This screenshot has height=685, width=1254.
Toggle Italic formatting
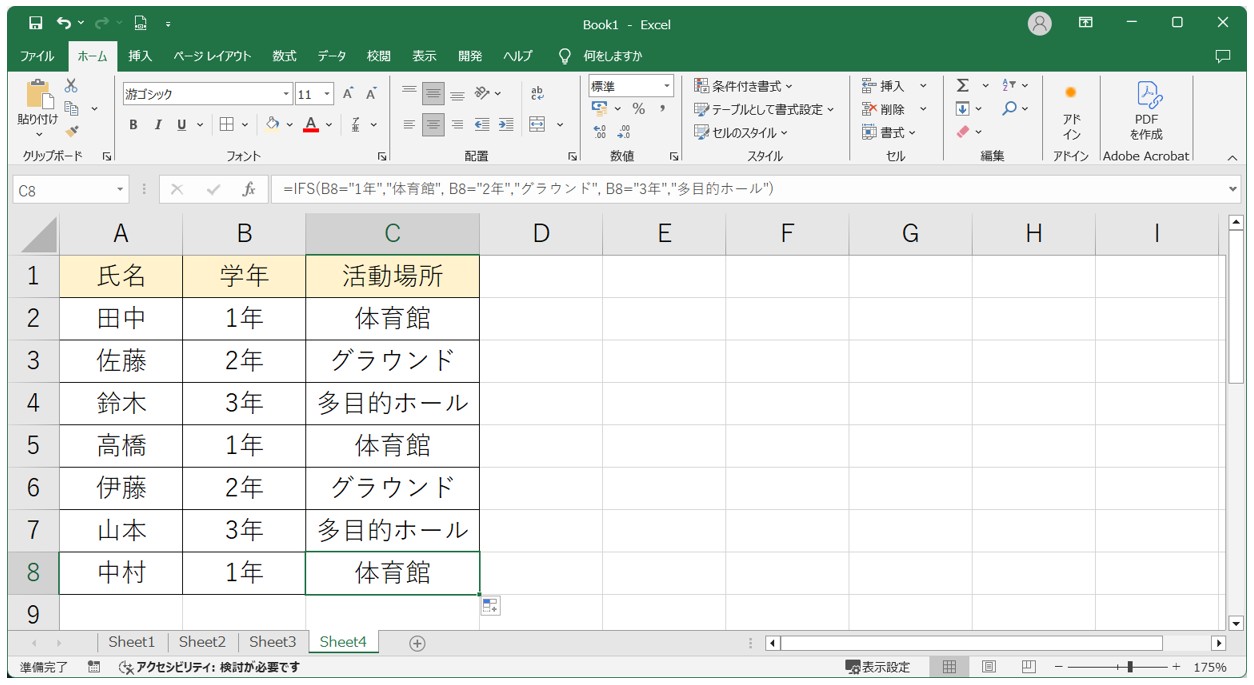(x=157, y=124)
